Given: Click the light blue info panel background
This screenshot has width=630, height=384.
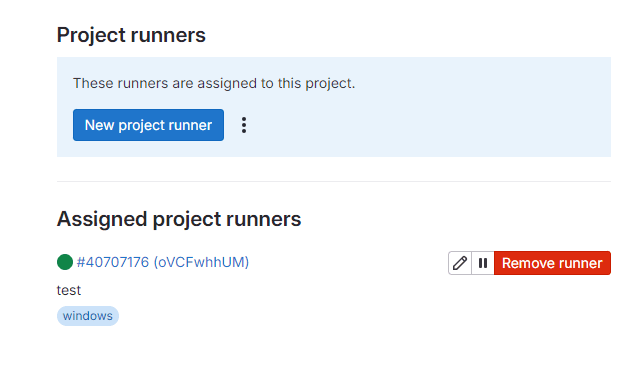Looking at the screenshot, I should pyautogui.click(x=422, y=121).
